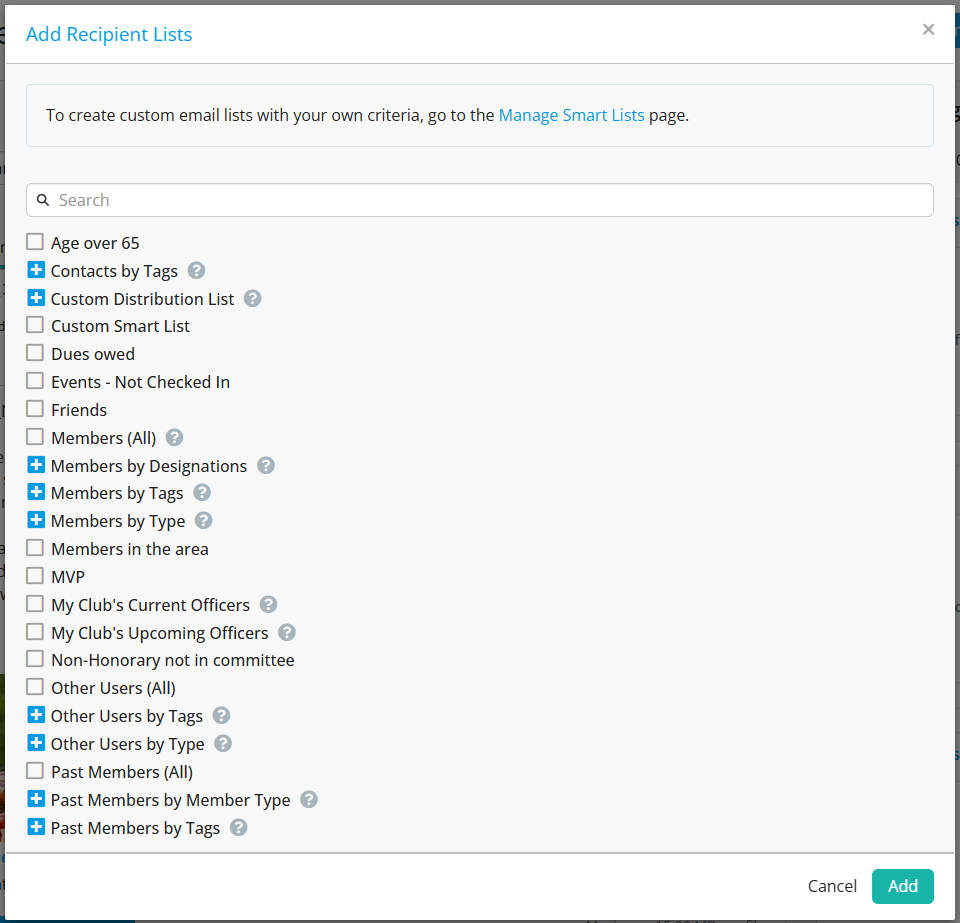Open help for Past Members by Member Type
This screenshot has height=923, width=960.
pos(309,800)
